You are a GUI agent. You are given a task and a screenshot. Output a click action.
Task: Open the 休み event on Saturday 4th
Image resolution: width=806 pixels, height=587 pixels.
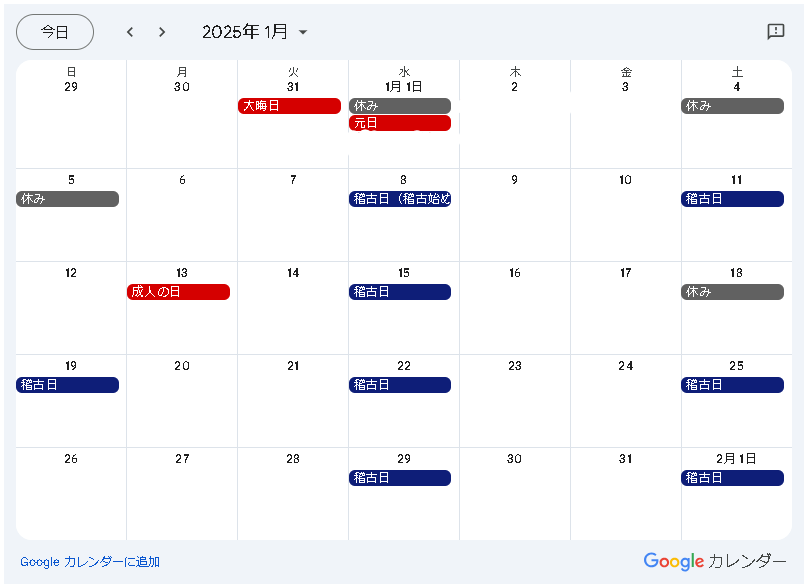click(732, 106)
